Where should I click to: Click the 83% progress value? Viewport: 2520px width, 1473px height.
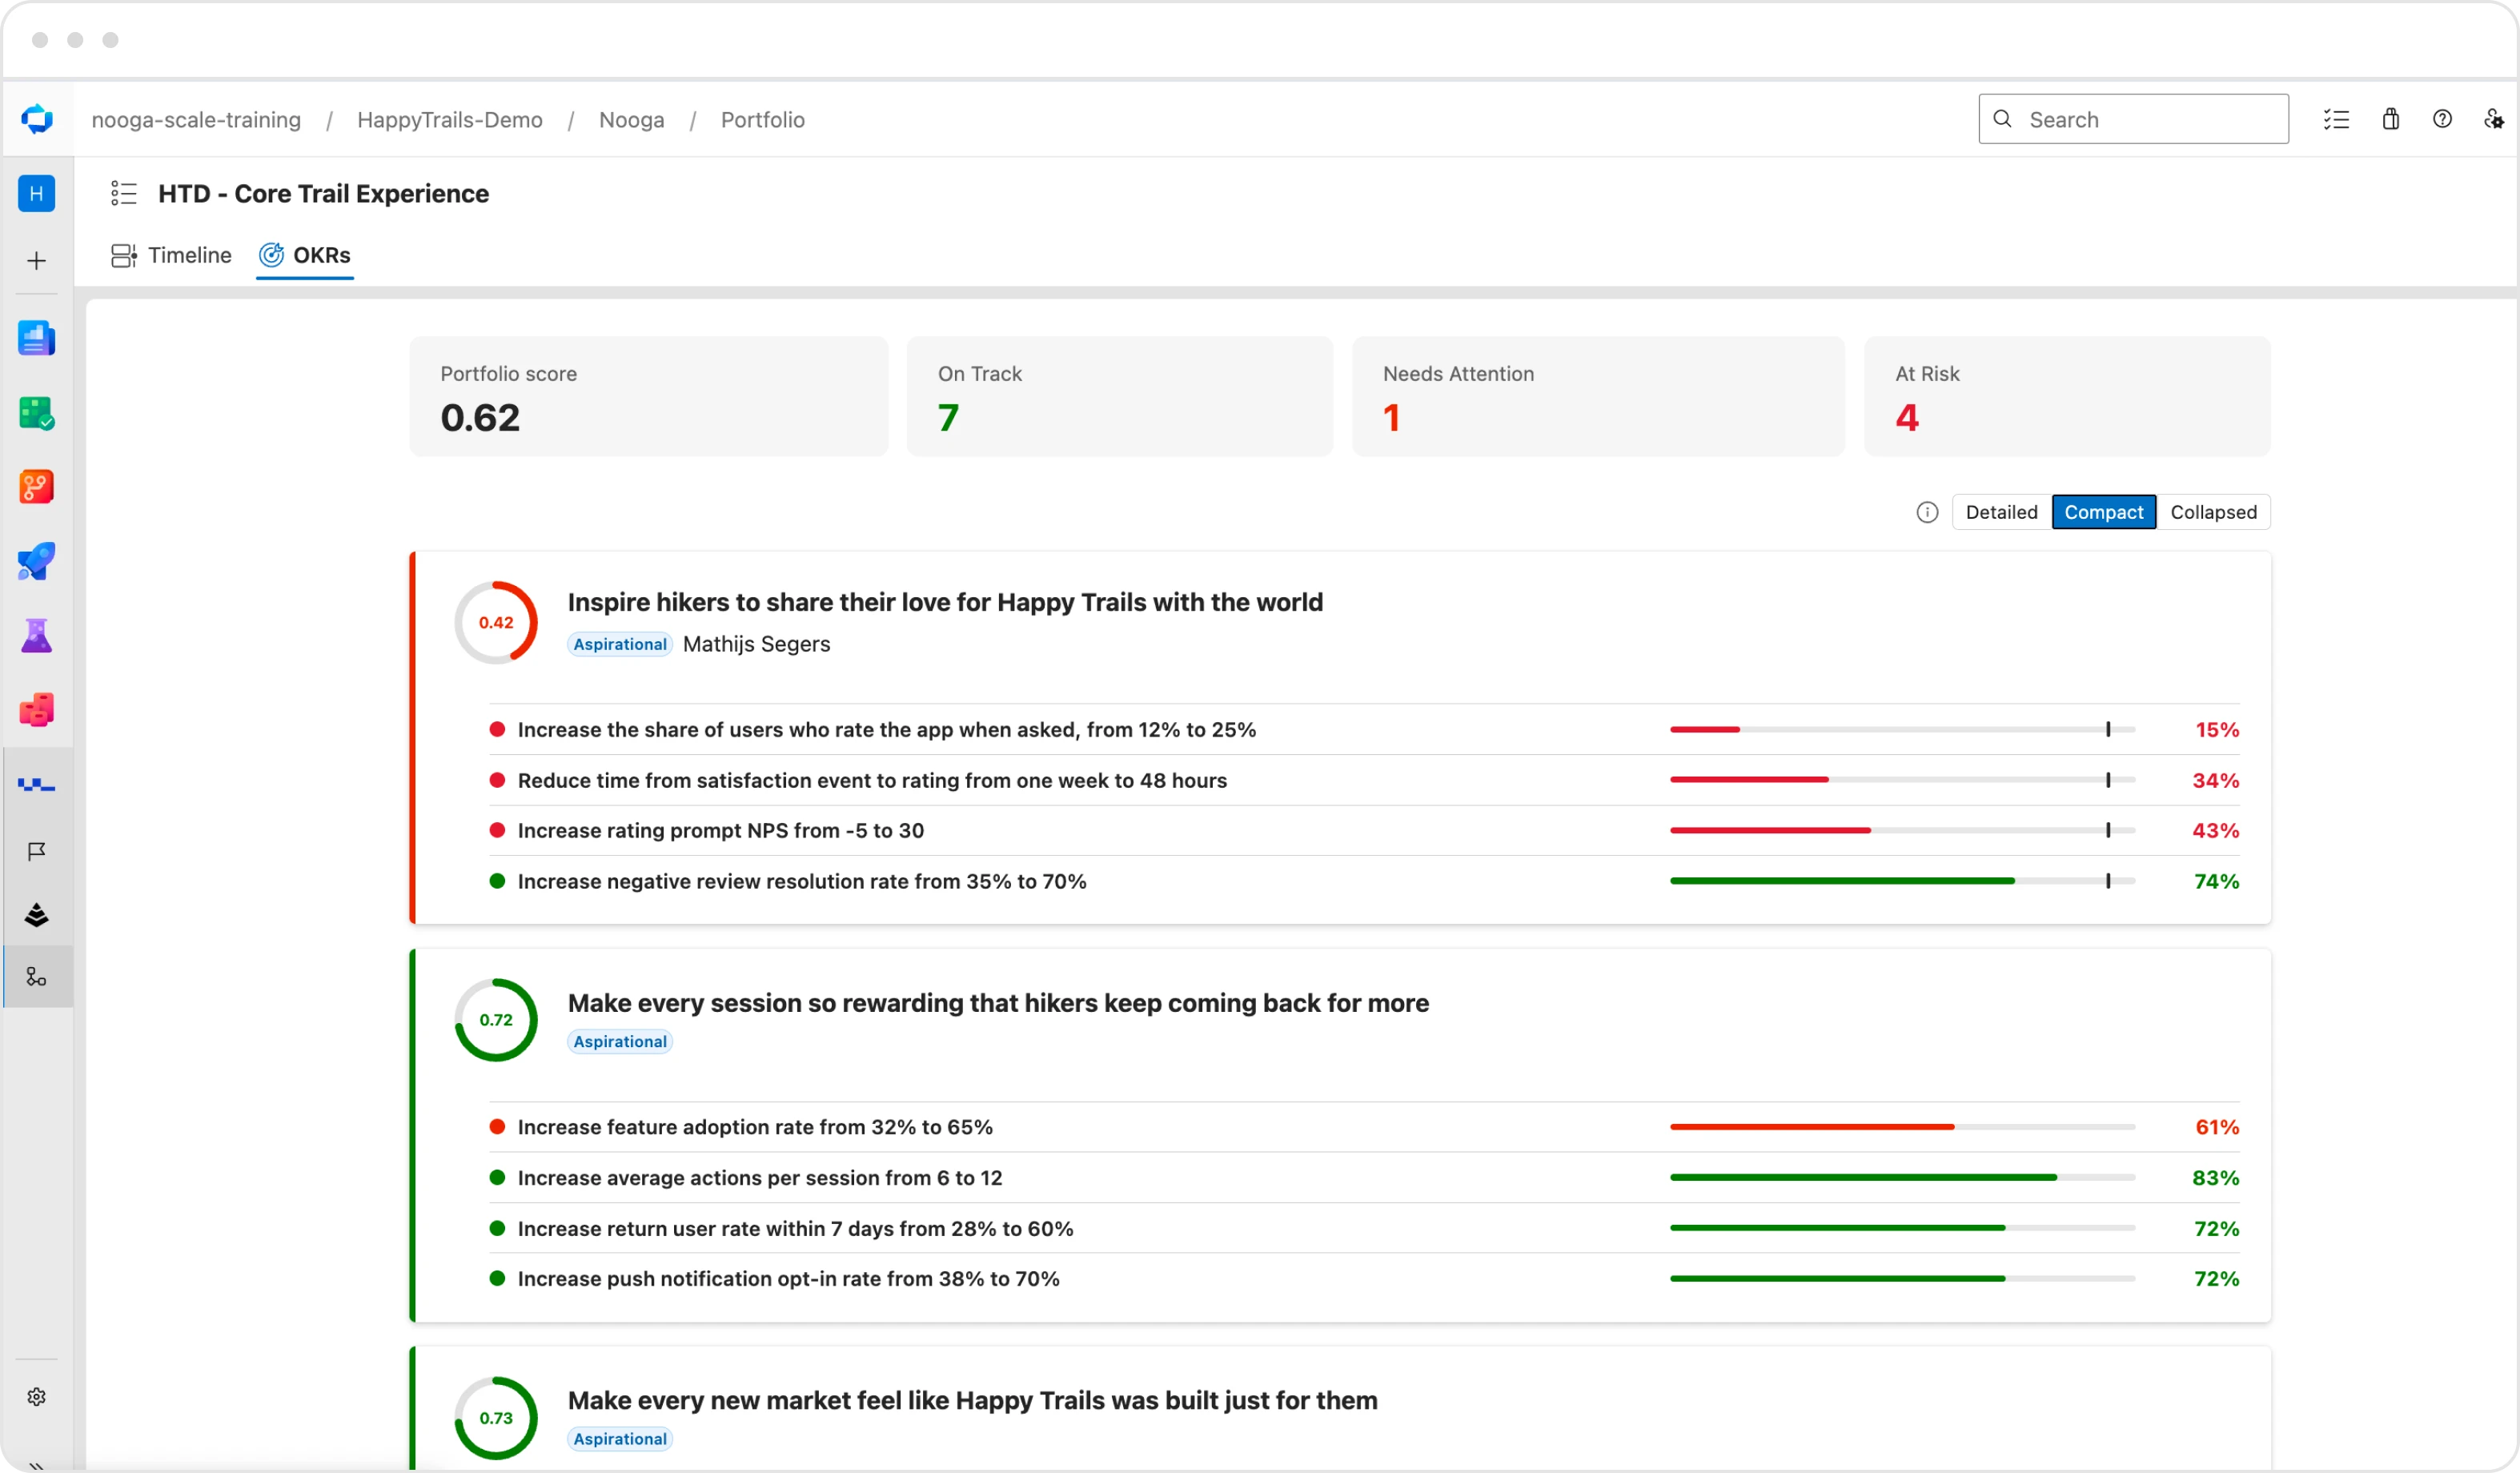[x=2215, y=1178]
